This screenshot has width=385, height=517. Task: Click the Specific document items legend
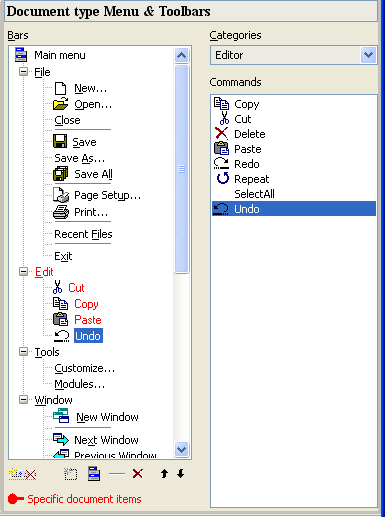75,499
